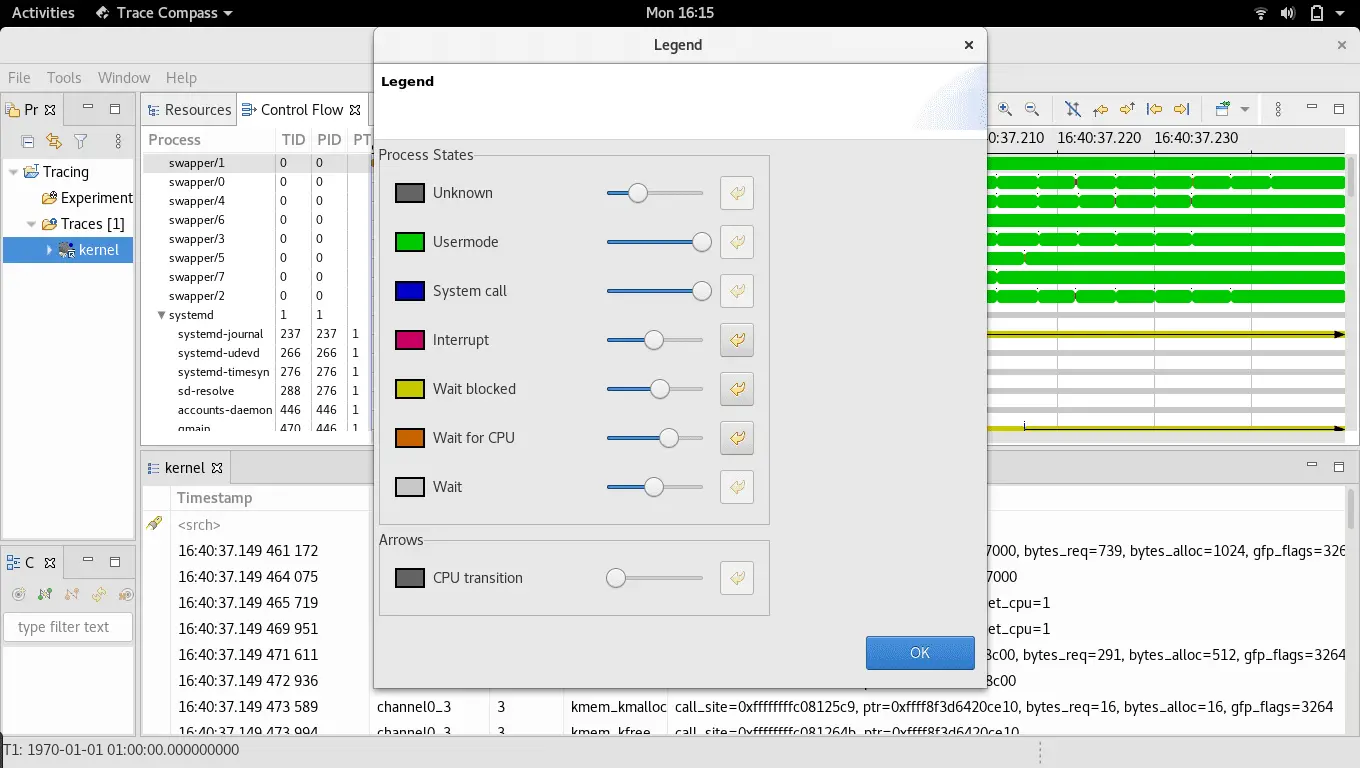Screen dimensions: 1360x768
Task: Collapse the Traces [1] folder node
Action: pos(32,224)
